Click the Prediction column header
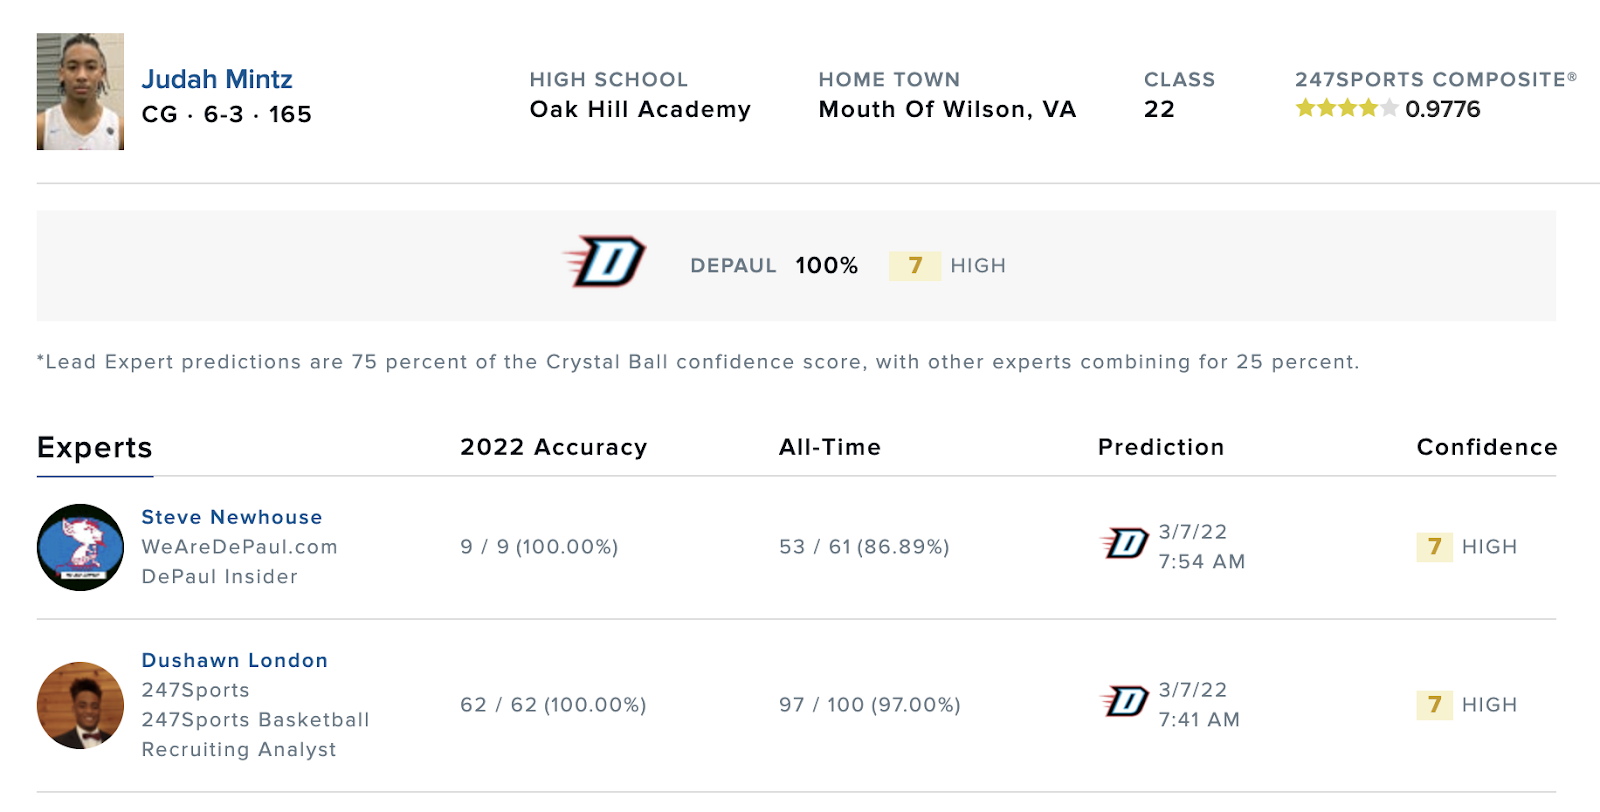 (x=1161, y=447)
